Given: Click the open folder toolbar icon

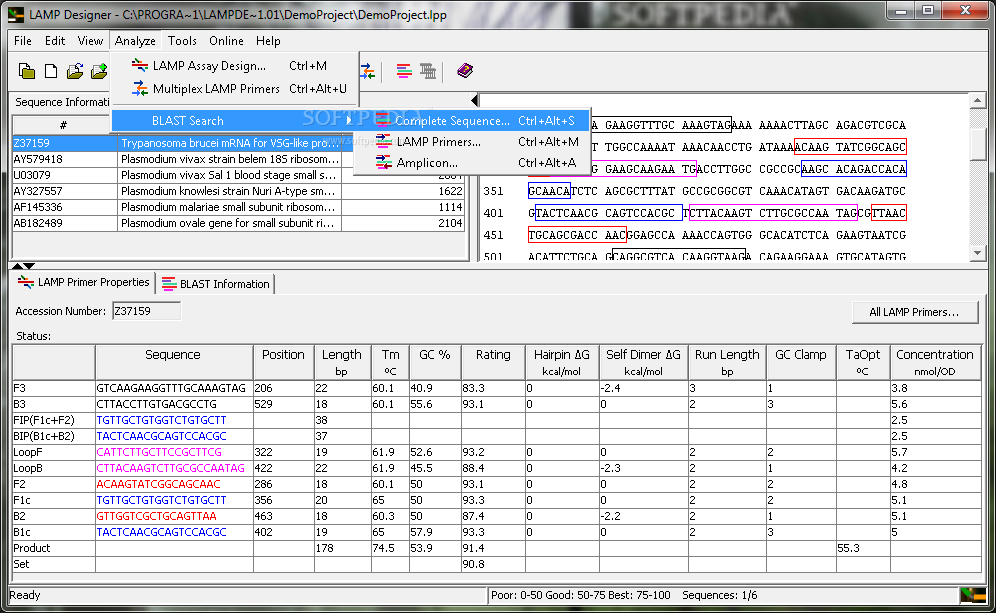Looking at the screenshot, I should 75,71.
